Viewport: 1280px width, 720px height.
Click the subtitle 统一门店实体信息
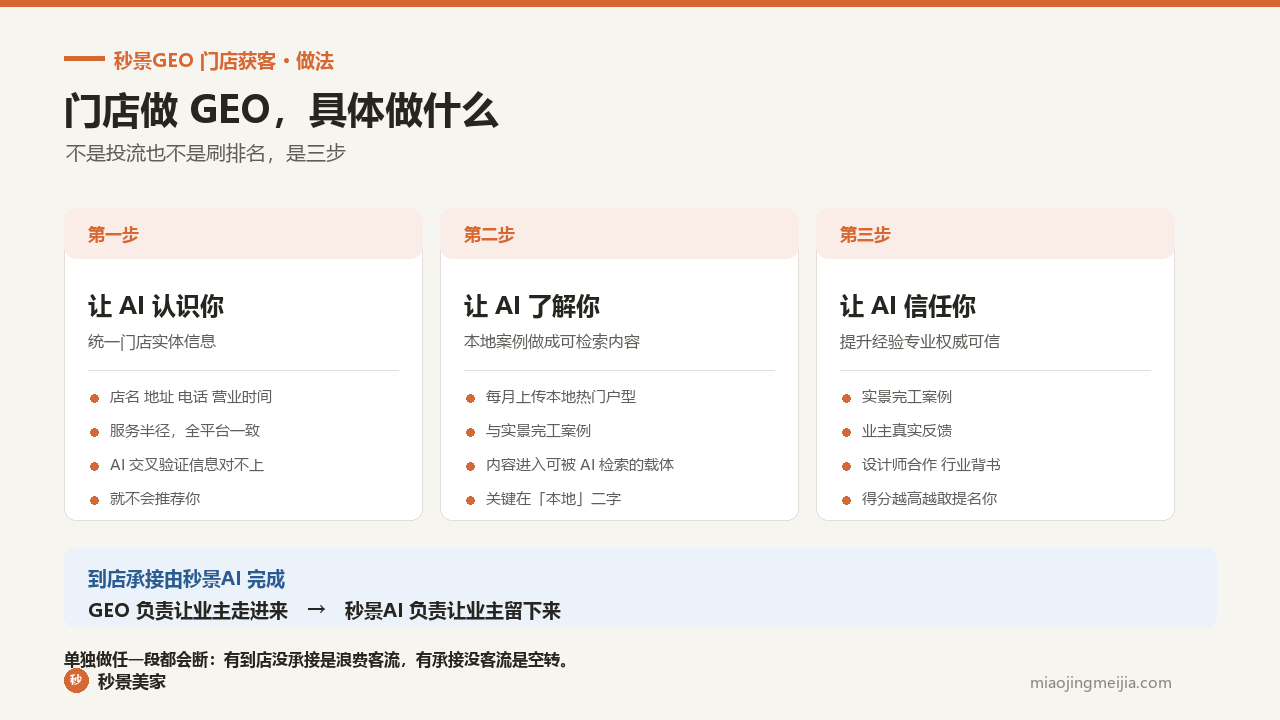coord(152,342)
